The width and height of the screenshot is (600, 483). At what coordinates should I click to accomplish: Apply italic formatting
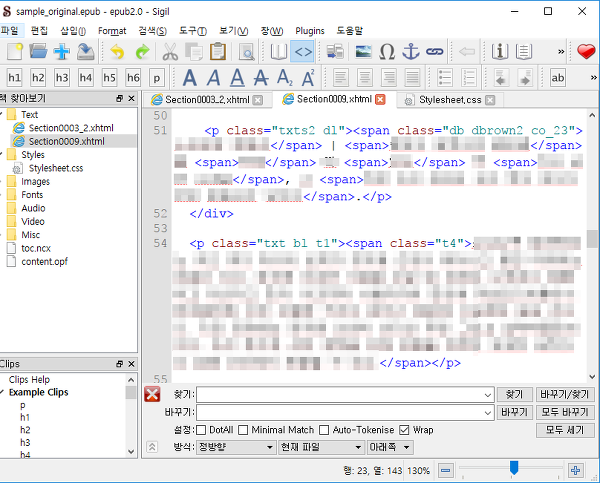[x=214, y=78]
